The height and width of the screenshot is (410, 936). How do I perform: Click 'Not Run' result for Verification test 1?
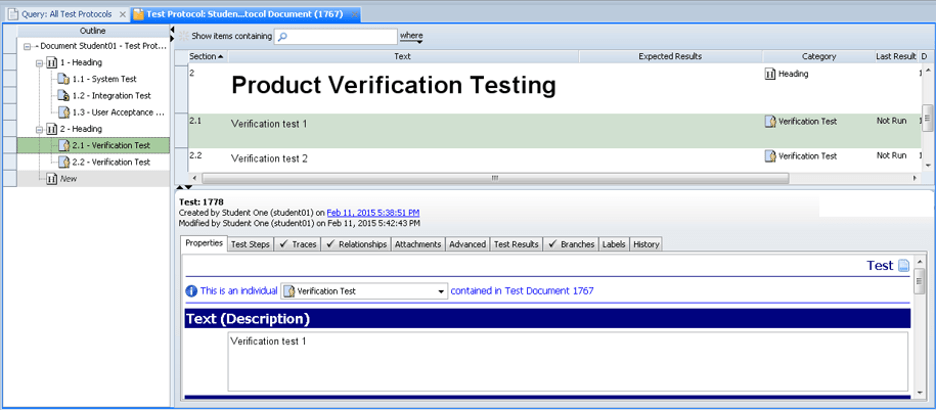click(891, 121)
